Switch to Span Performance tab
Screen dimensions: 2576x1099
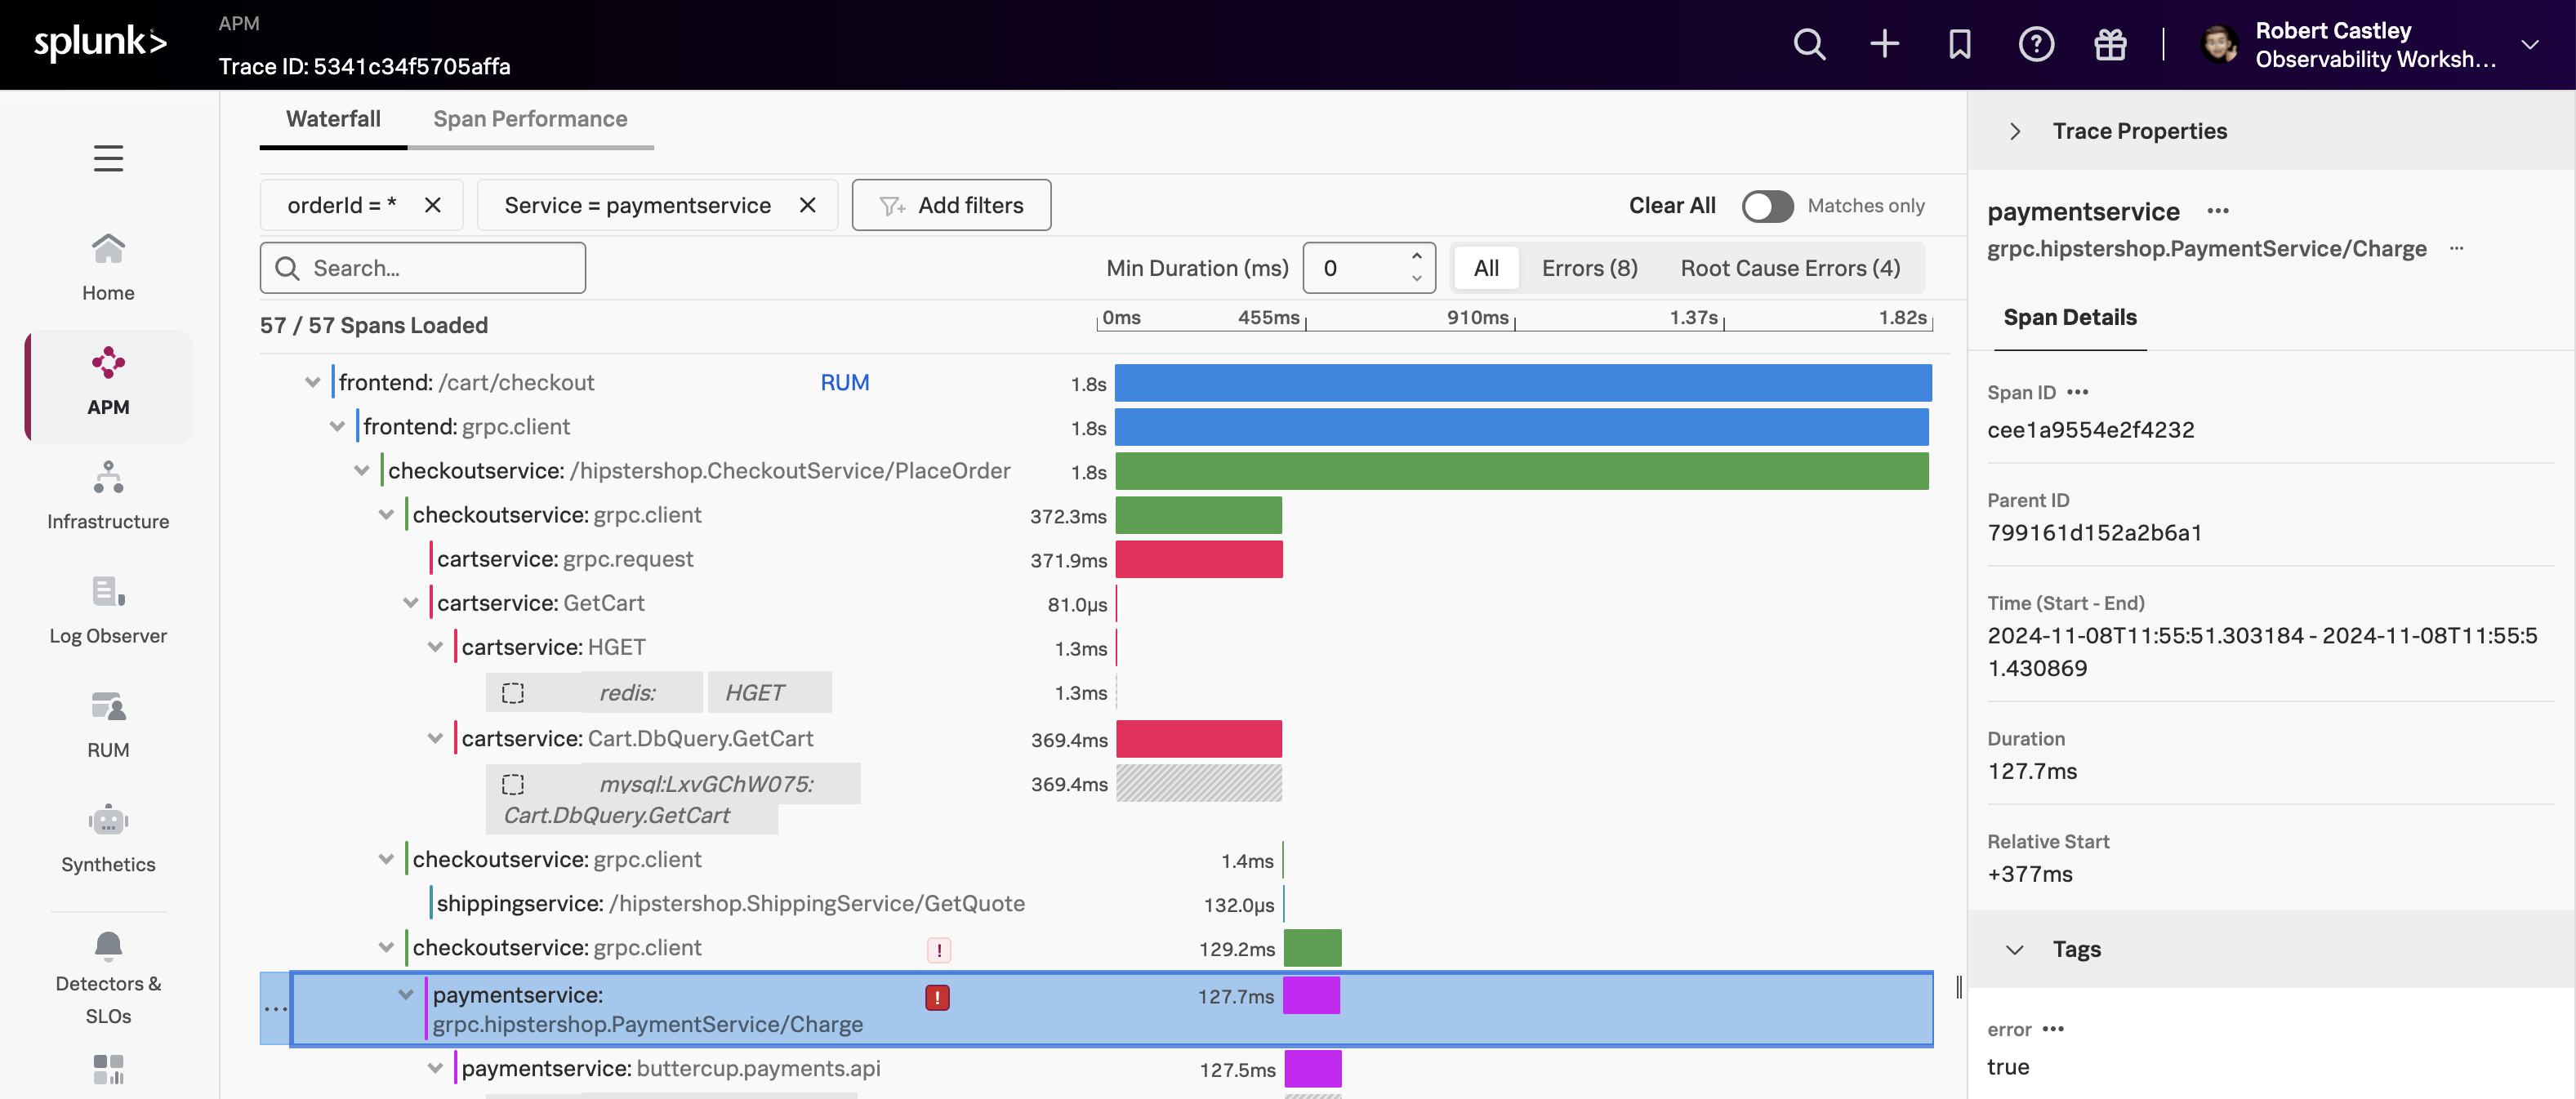(x=530, y=119)
